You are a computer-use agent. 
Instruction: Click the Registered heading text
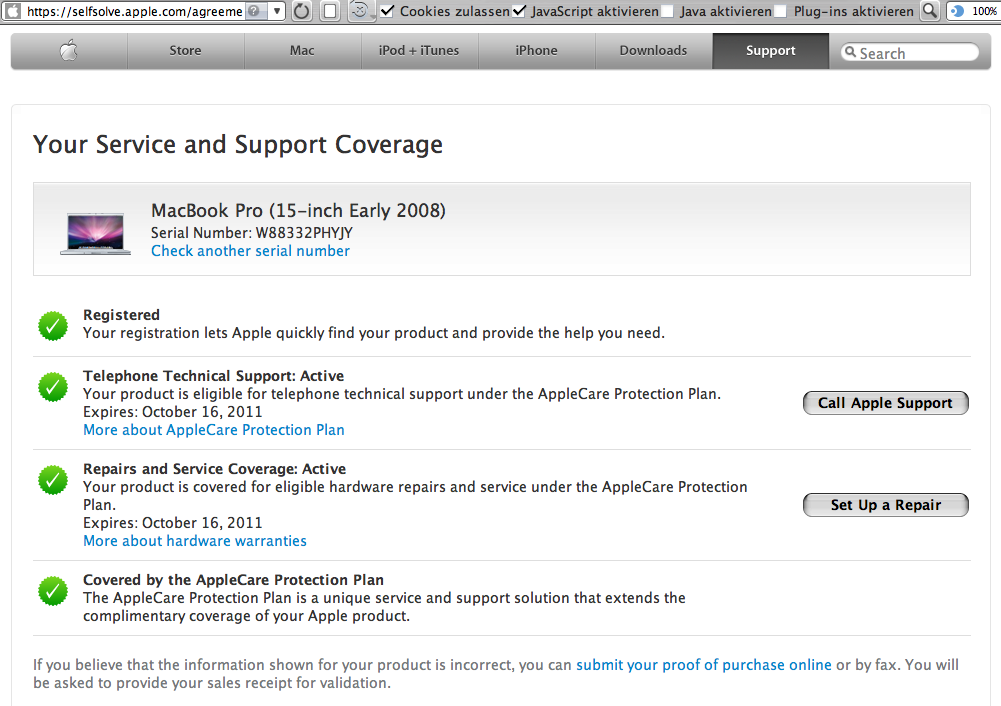[121, 315]
